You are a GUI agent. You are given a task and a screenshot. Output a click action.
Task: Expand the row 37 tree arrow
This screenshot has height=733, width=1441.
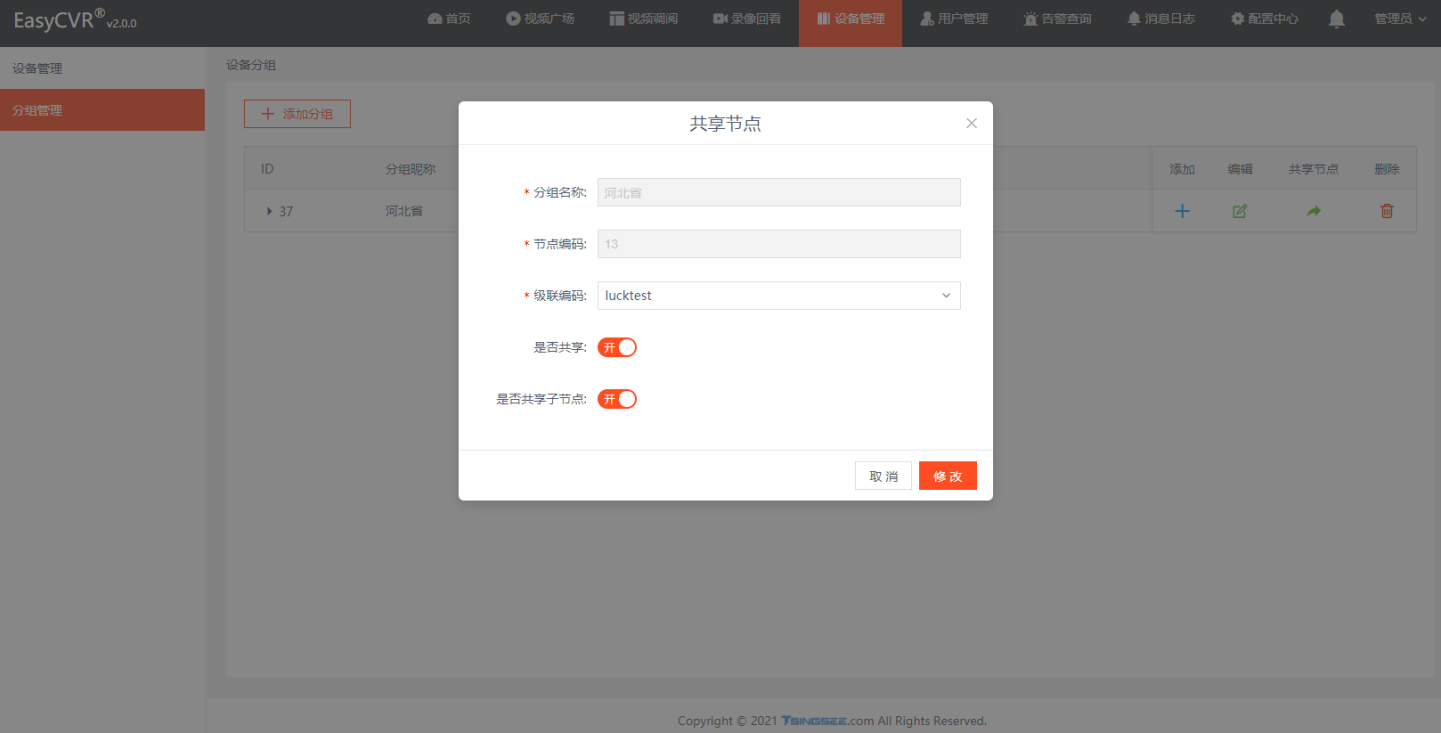coord(269,211)
